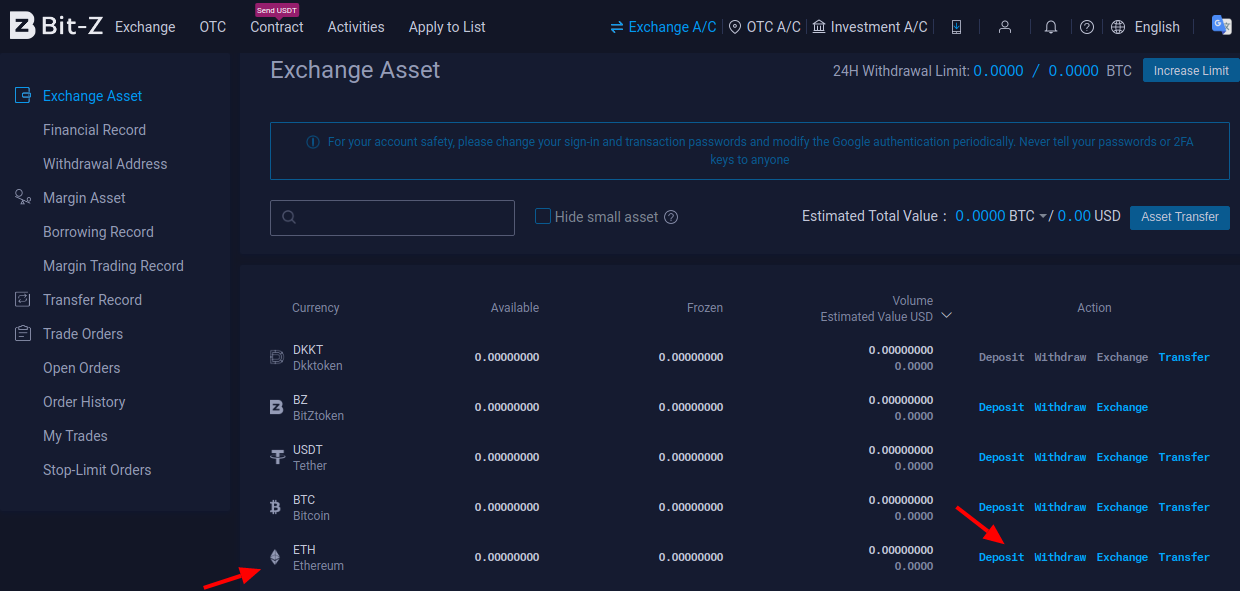Open Exchange for the BZ row
Screen dimensions: 1240x591
1122,407
